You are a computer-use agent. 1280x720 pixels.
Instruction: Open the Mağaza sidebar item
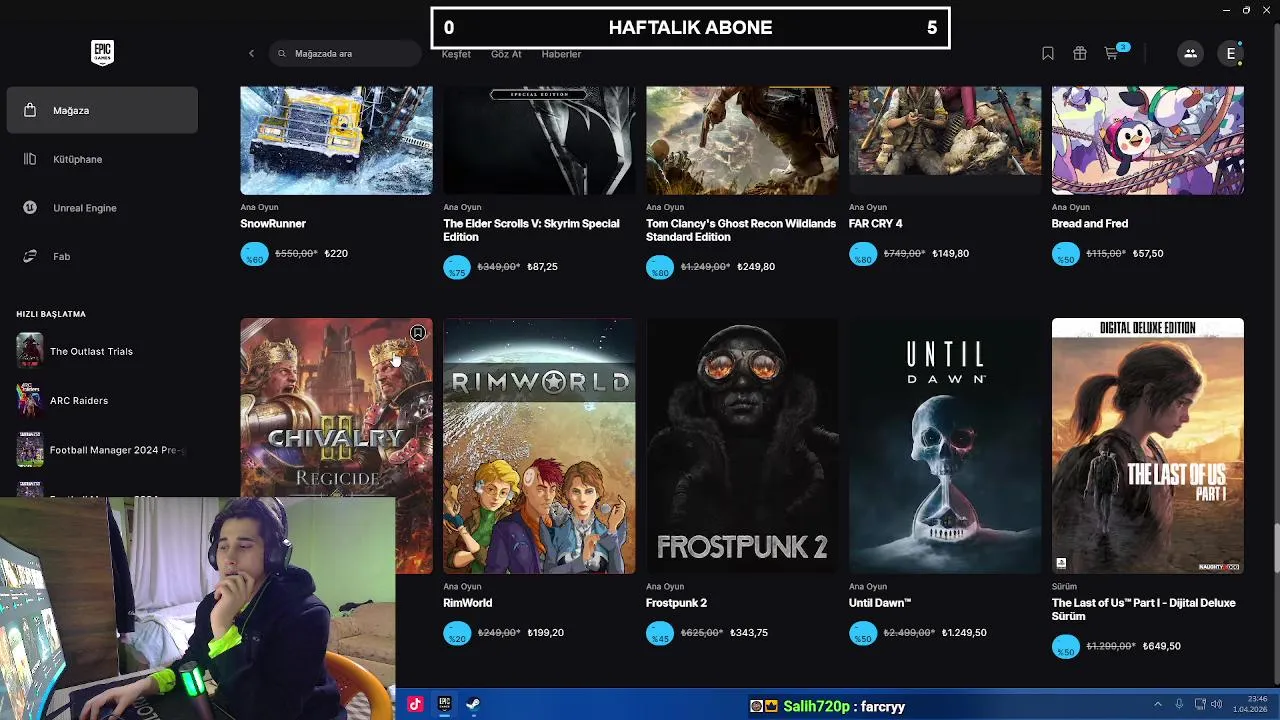(x=102, y=110)
